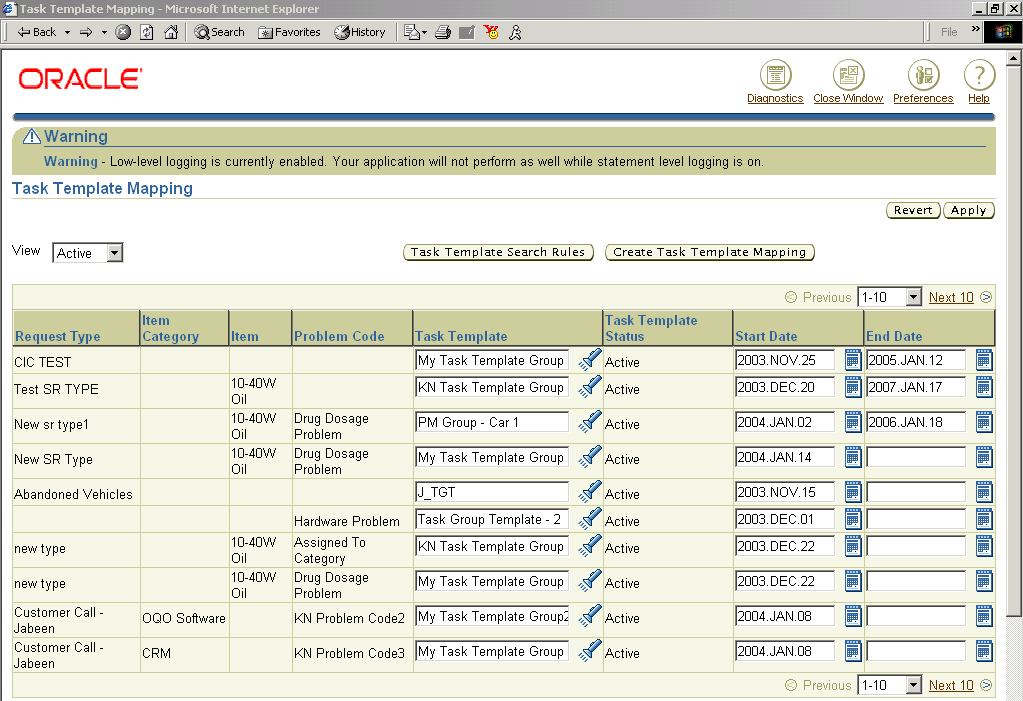Click flashlight icon next to J_TGT template
The width and height of the screenshot is (1023, 701).
590,492
